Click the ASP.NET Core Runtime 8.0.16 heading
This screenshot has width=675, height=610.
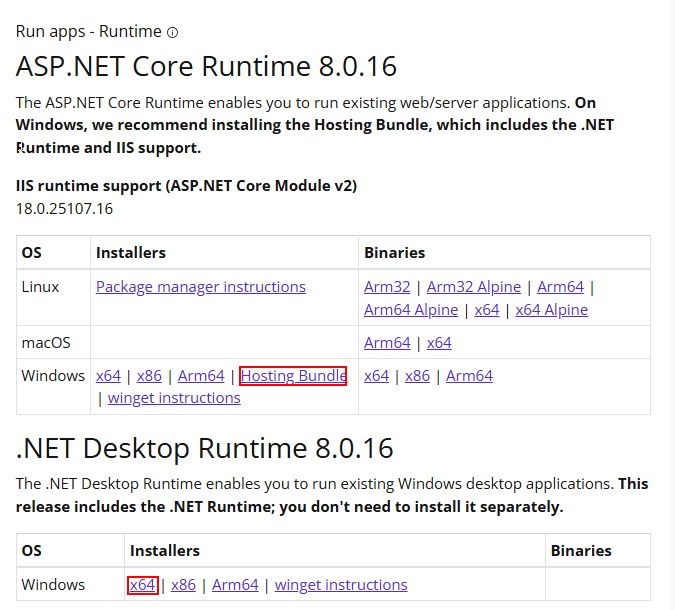coord(206,66)
